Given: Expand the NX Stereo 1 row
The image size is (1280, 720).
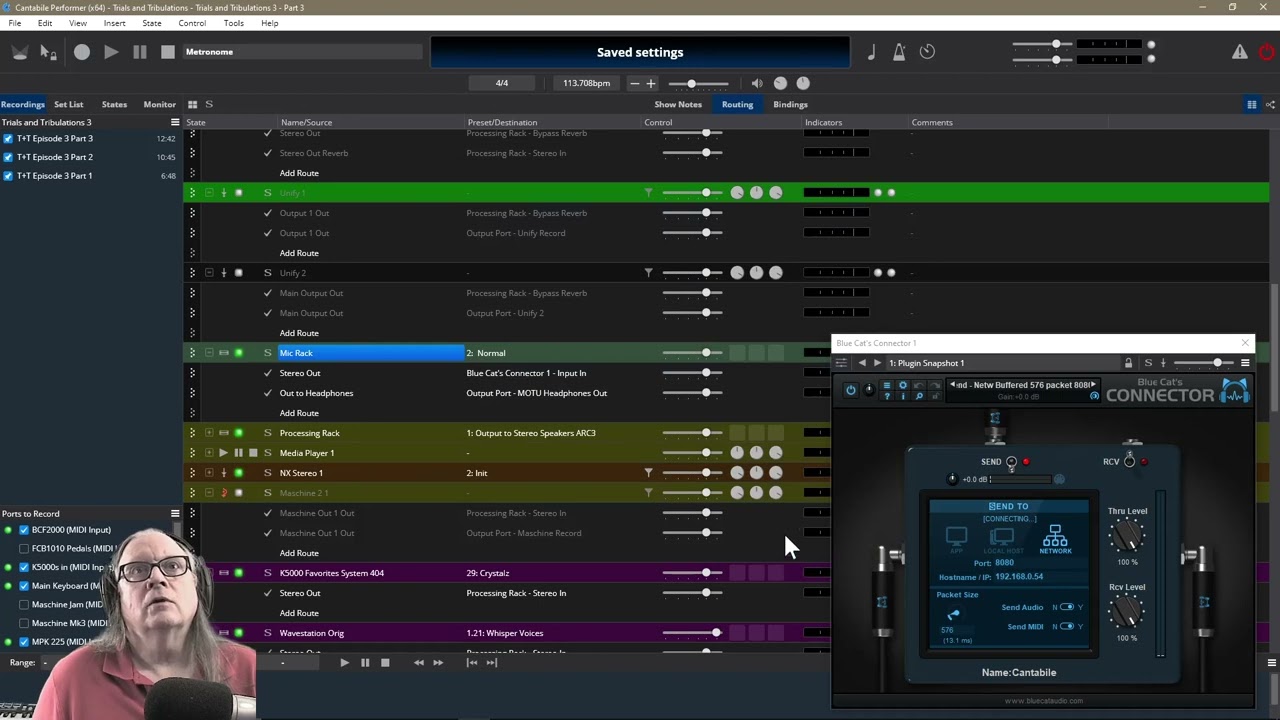Looking at the screenshot, I should [x=209, y=473].
